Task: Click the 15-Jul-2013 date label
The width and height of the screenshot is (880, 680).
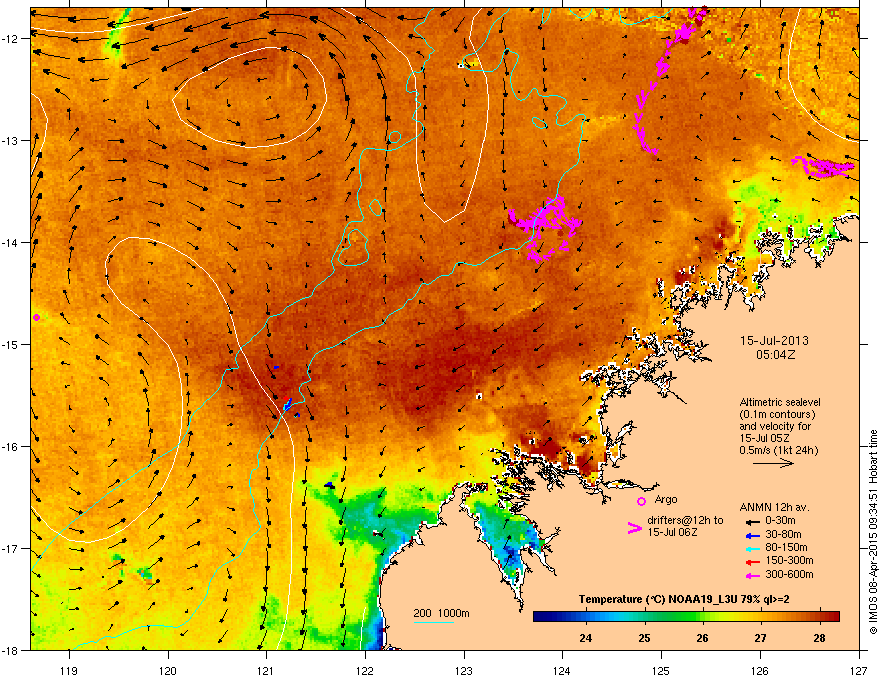Action: click(774, 341)
